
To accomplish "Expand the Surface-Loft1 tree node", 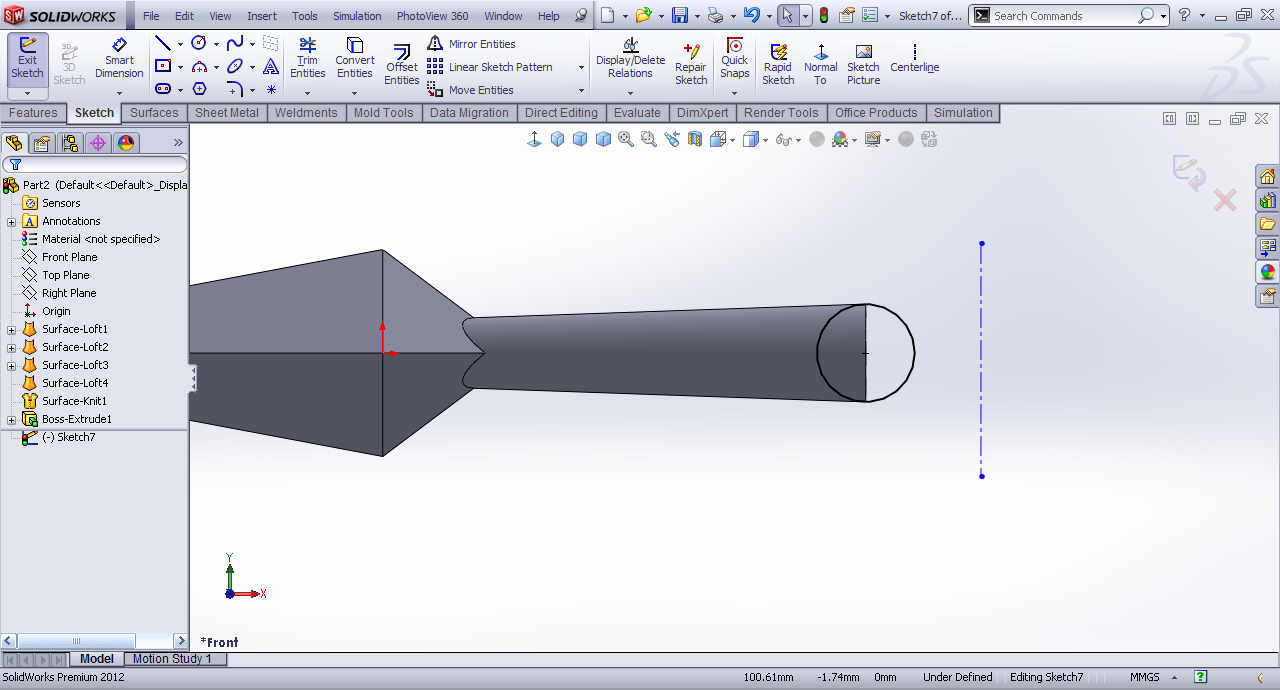I will (11, 330).
